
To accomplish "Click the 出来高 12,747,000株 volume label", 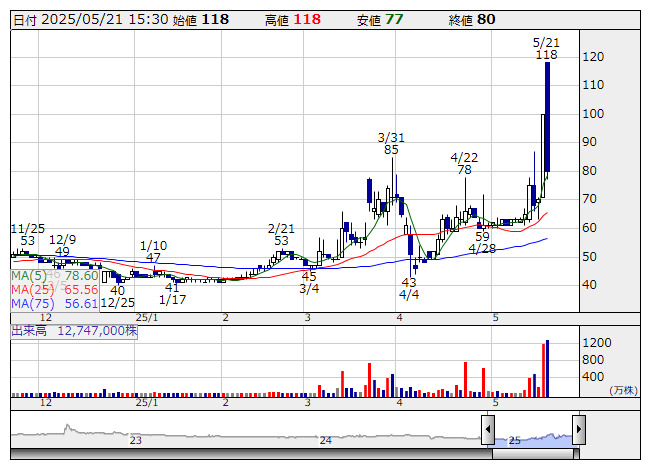I will click(74, 331).
